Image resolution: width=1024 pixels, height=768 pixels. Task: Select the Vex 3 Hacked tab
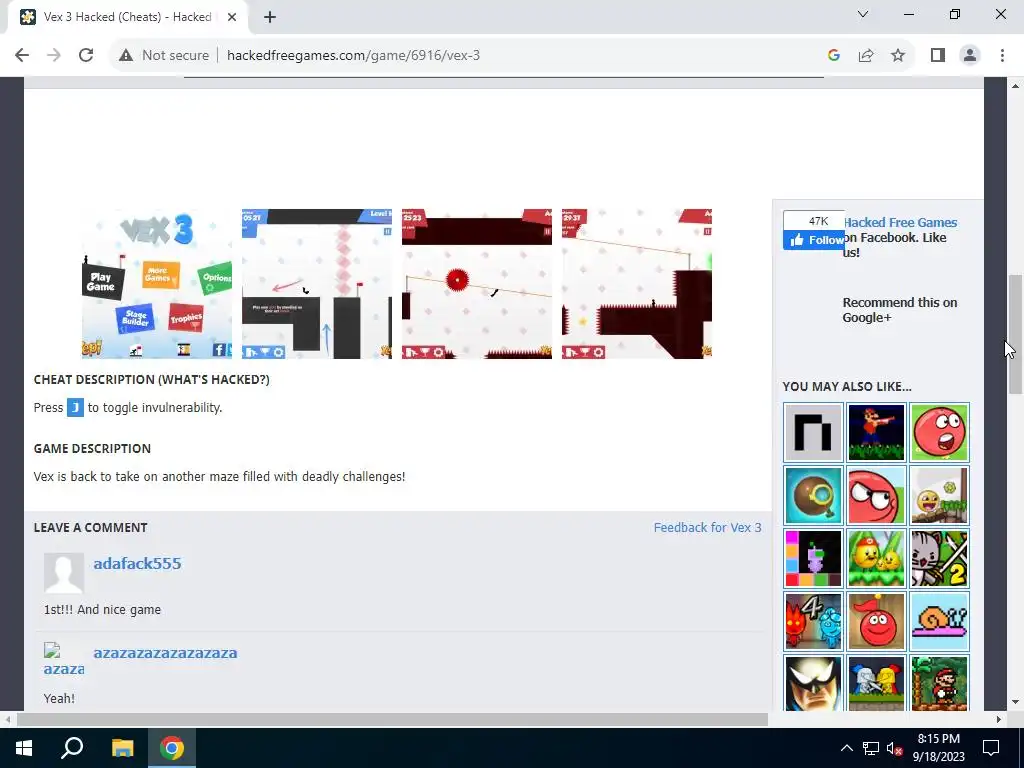click(x=127, y=17)
